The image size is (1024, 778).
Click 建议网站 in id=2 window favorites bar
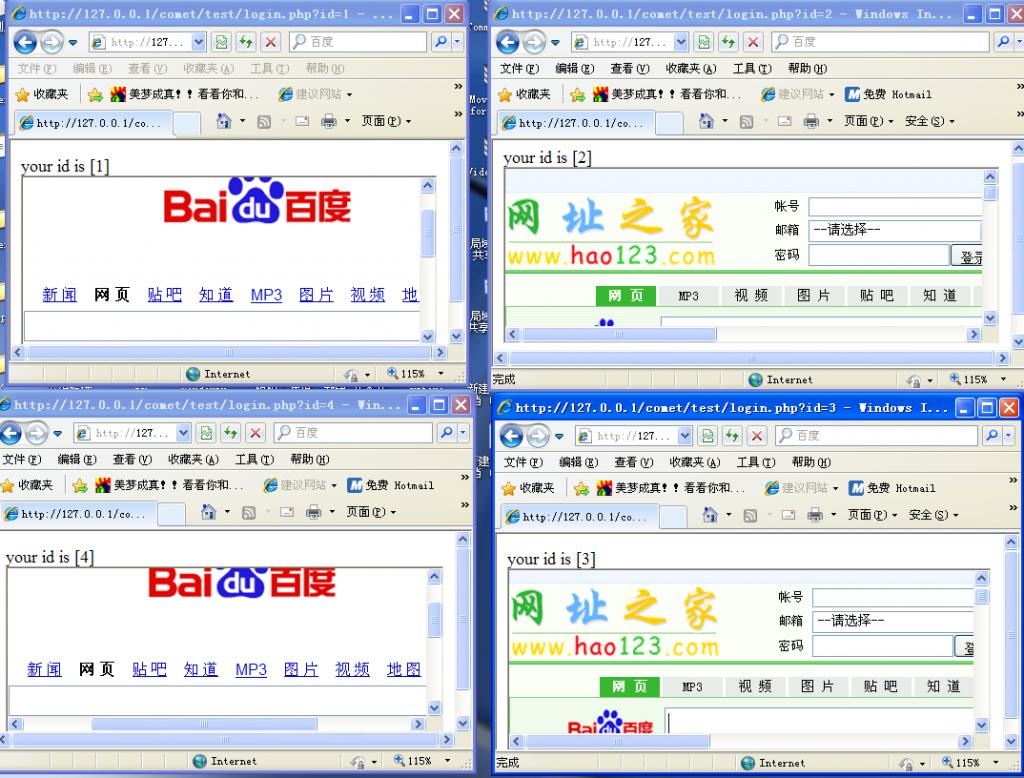click(799, 94)
